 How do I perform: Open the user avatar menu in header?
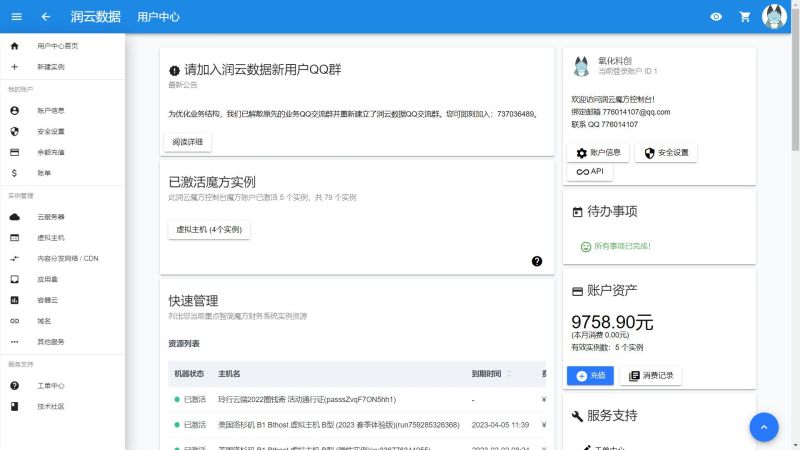(x=774, y=16)
